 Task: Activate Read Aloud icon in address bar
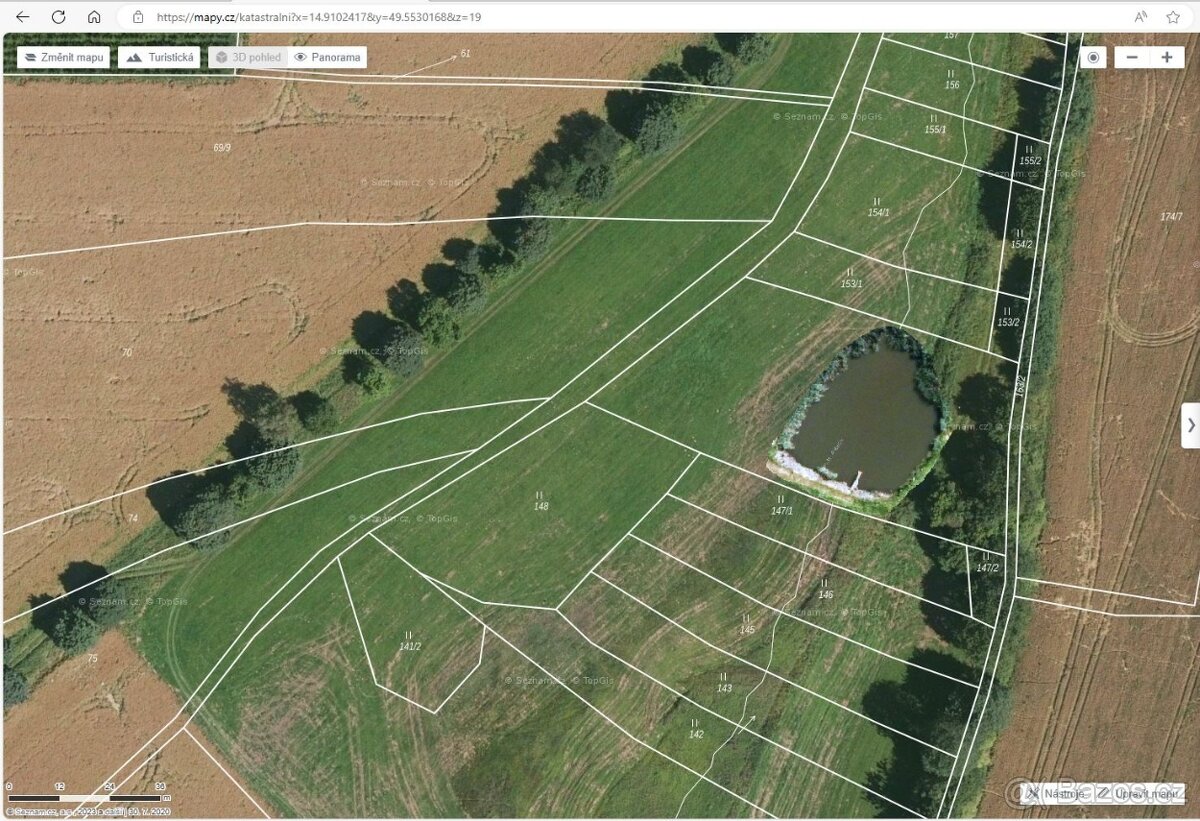(1141, 17)
